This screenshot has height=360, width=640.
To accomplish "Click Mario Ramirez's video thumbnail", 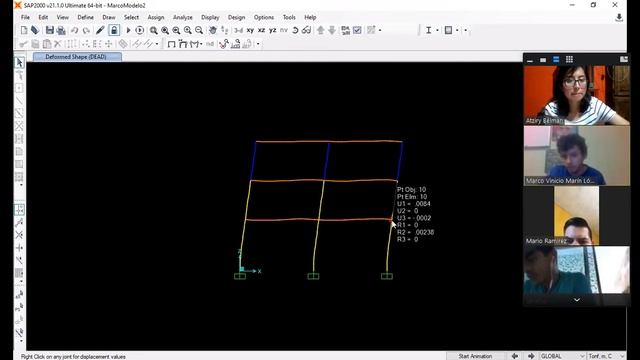I will click(x=576, y=215).
